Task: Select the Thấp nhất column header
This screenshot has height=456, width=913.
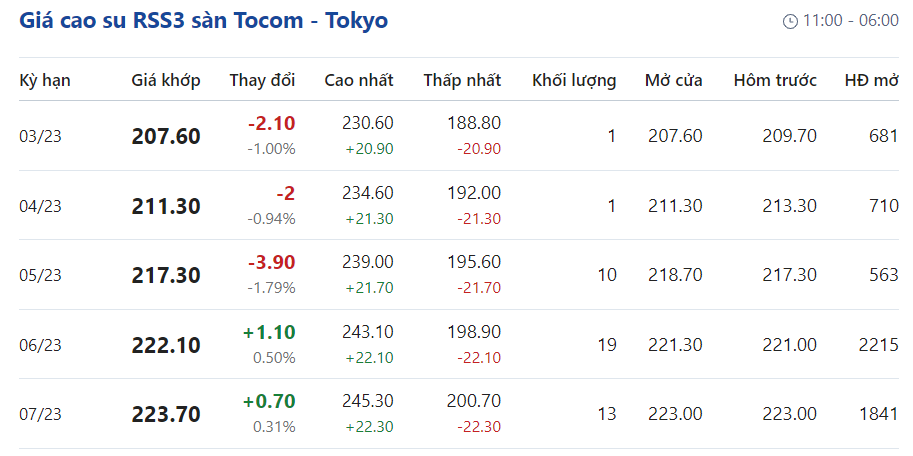Action: (x=462, y=80)
